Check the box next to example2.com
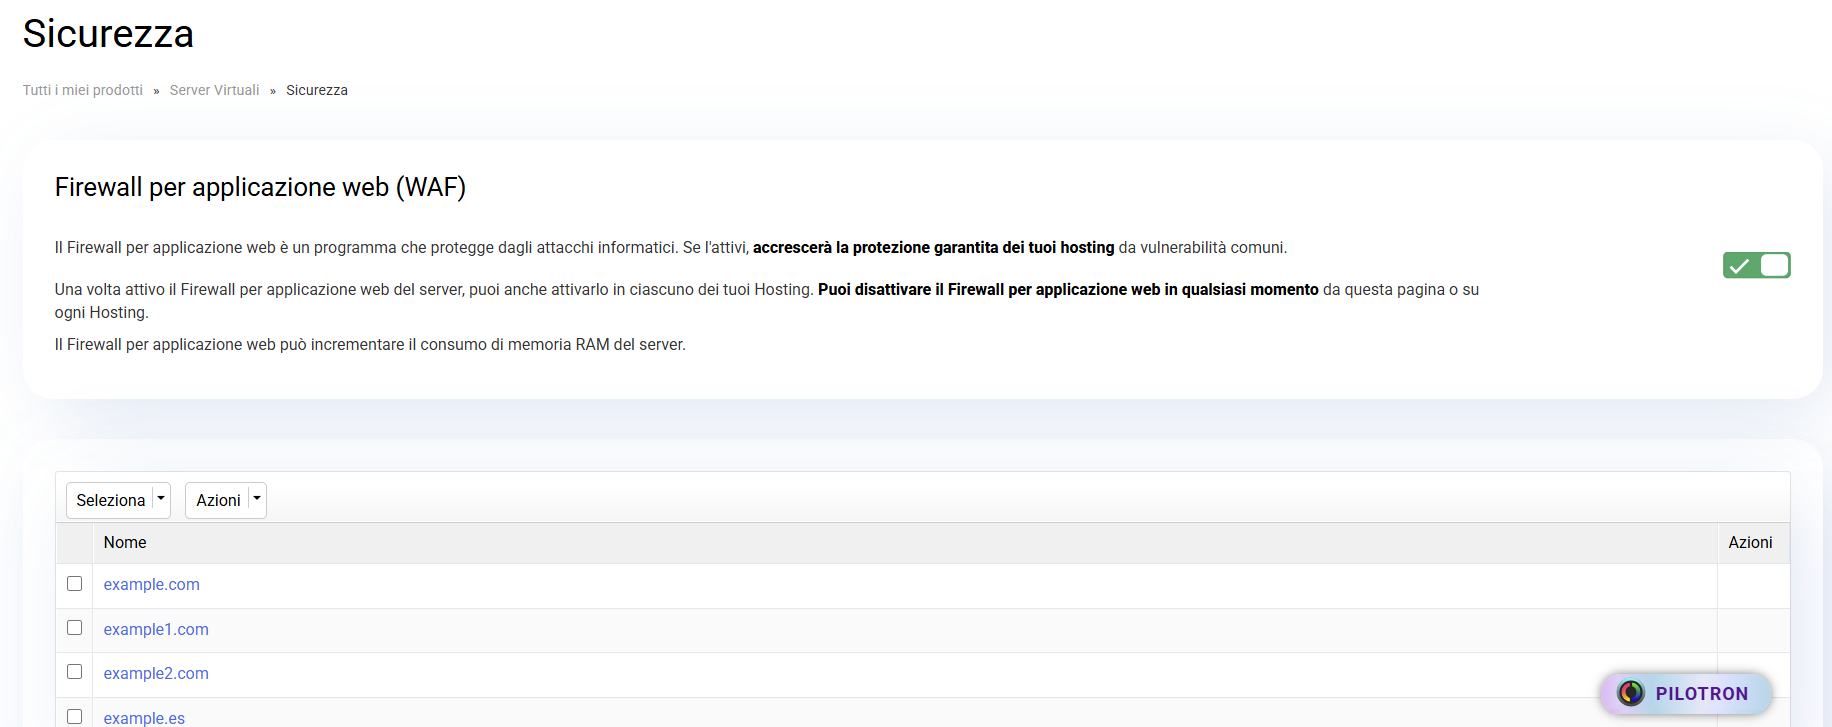Image resolution: width=1832 pixels, height=727 pixels. [74, 672]
